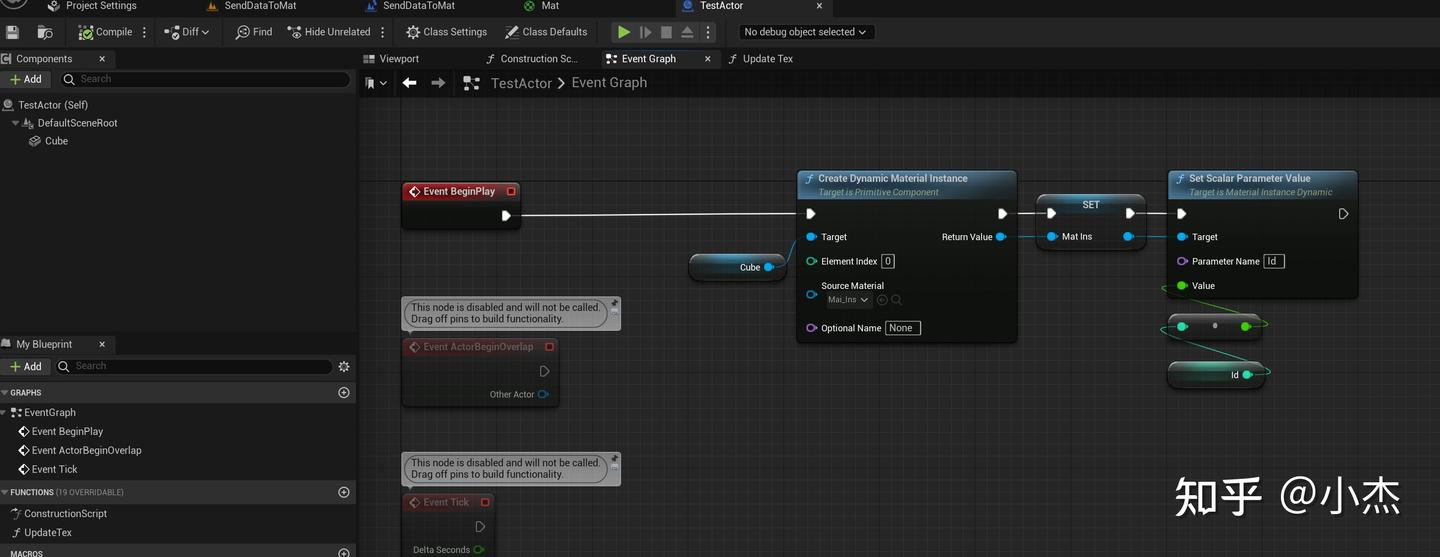Image resolution: width=1440 pixels, height=557 pixels.
Task: Open Source Material Mai_Ins dropdown
Action: pos(848,300)
